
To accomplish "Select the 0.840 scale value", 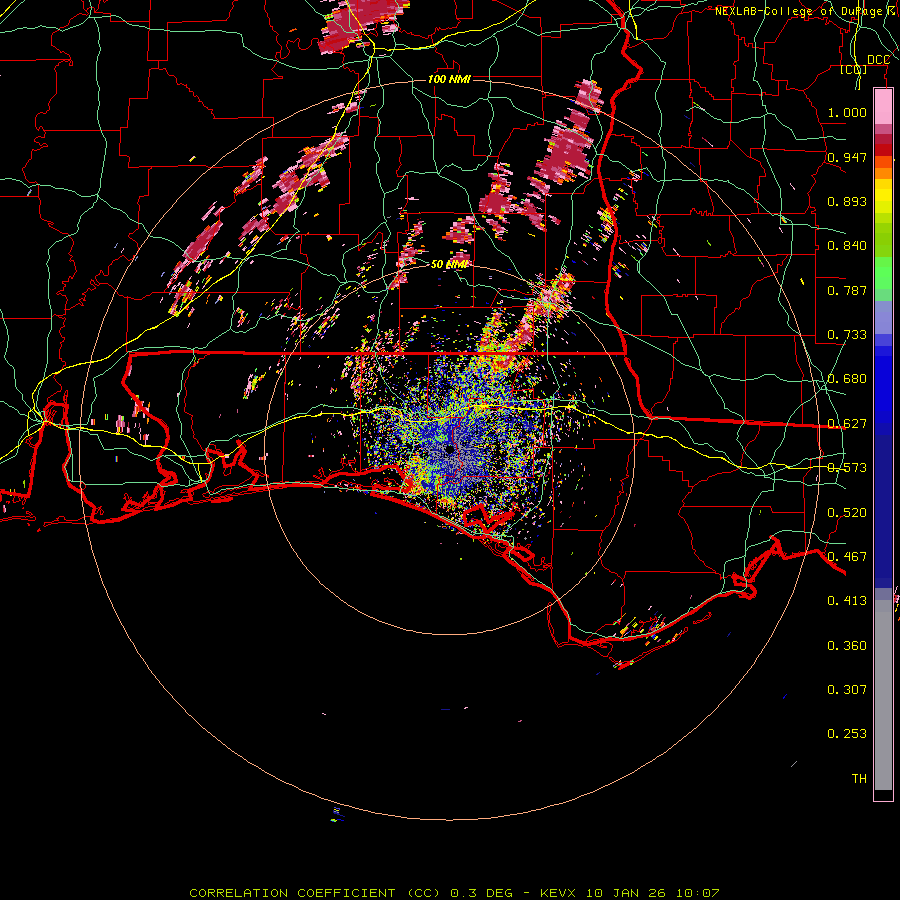I will click(x=847, y=246).
